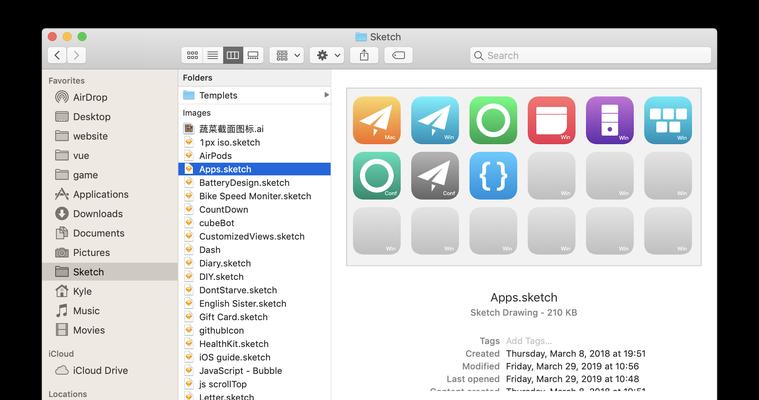Select CustomizedViews.sketch file

255,236
